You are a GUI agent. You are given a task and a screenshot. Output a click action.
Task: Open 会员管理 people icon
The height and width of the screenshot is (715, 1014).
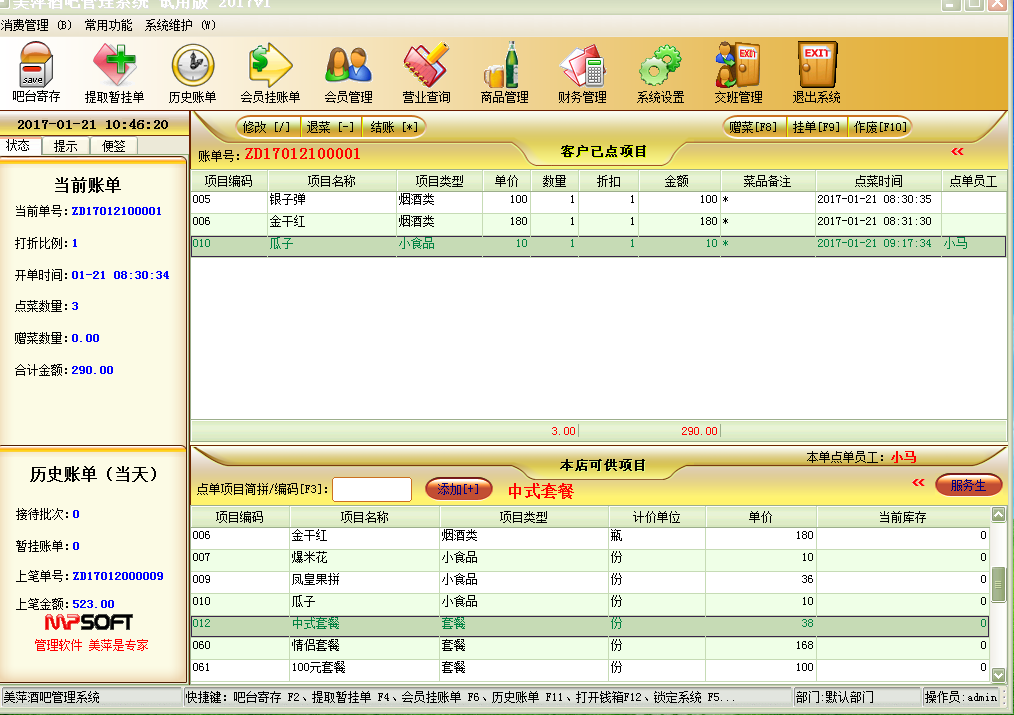click(x=349, y=72)
